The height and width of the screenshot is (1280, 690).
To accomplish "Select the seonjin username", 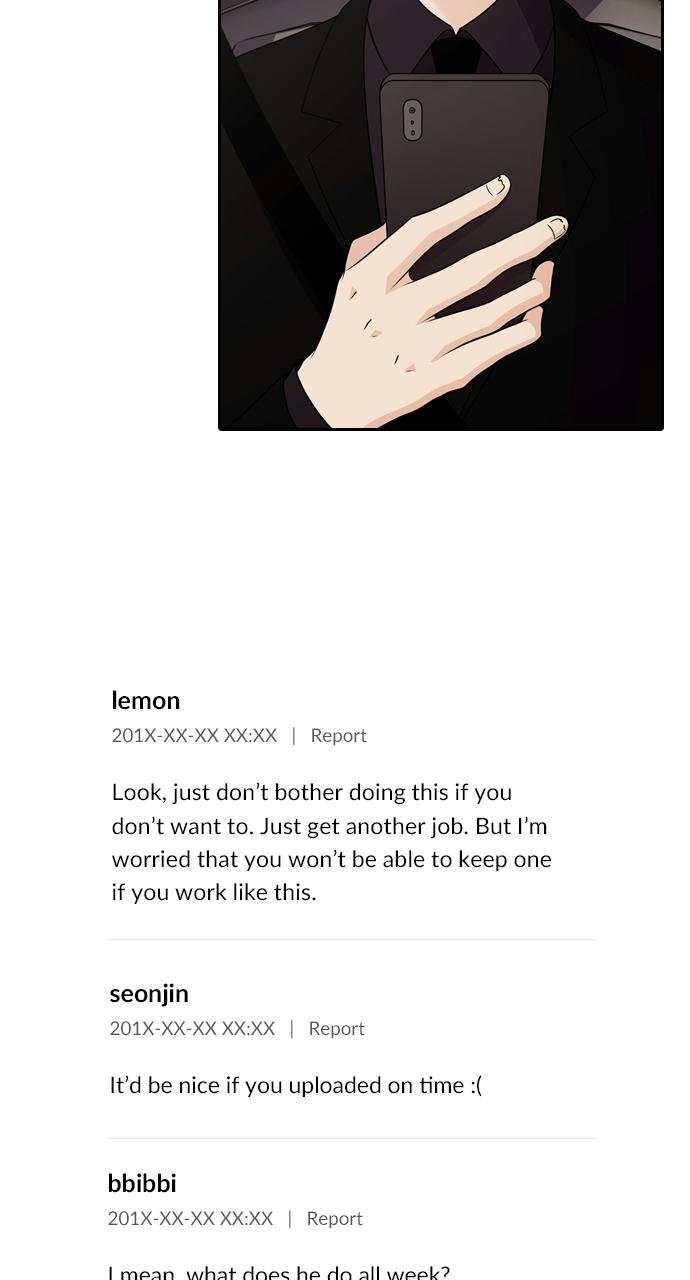I will pyautogui.click(x=149, y=993).
